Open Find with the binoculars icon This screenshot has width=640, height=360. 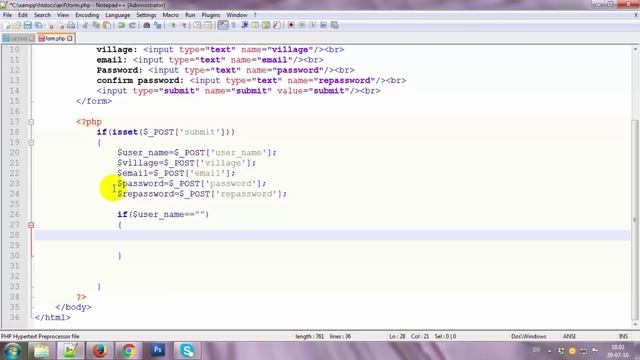pos(147,25)
